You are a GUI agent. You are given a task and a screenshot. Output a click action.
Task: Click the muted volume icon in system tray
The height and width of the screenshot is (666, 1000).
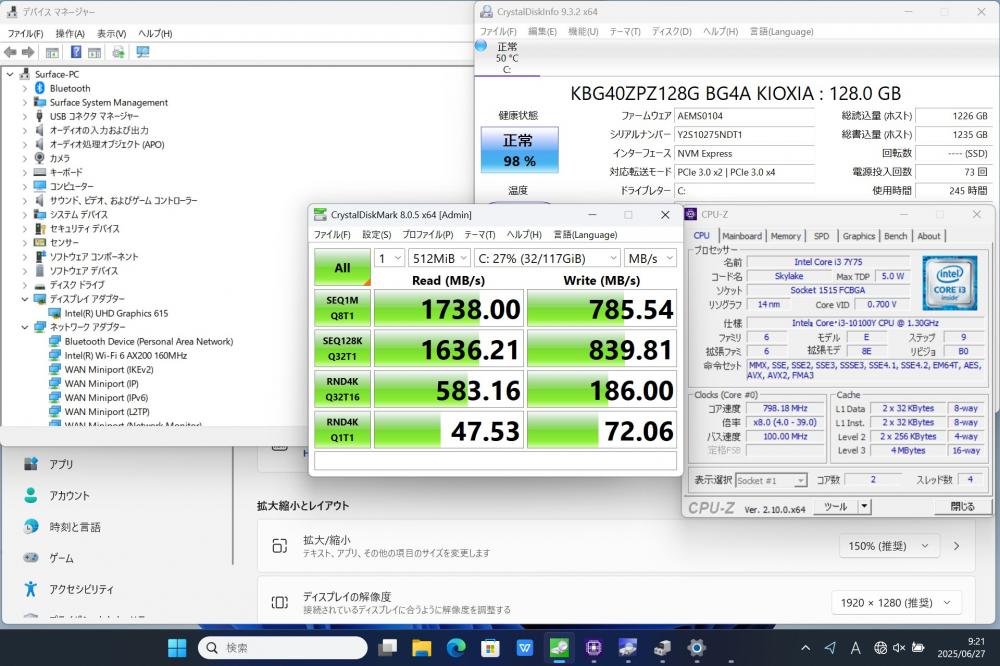899,648
